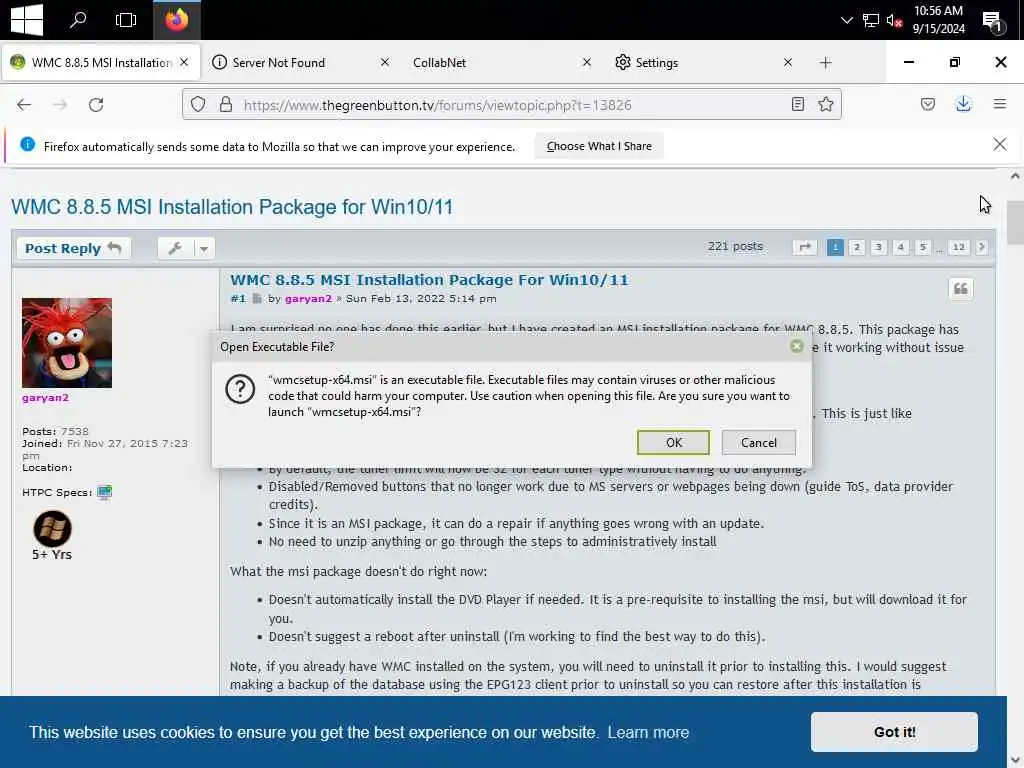
Task: Go forward one page
Action: pyautogui.click(x=60, y=104)
